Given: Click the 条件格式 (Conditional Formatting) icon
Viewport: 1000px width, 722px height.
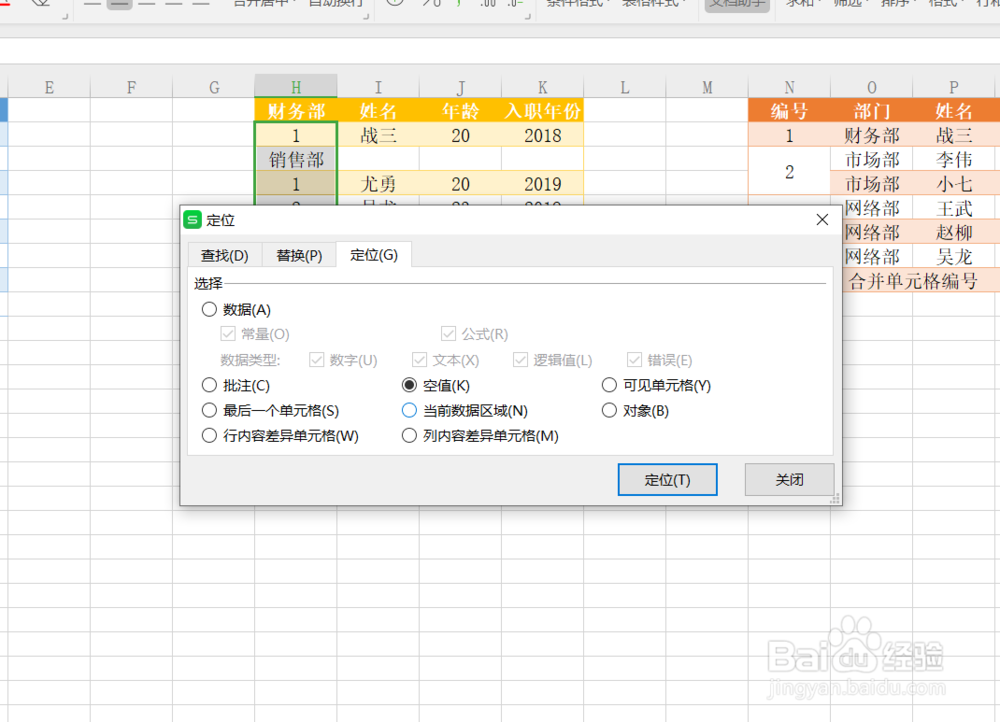Looking at the screenshot, I should pyautogui.click(x=575, y=4).
